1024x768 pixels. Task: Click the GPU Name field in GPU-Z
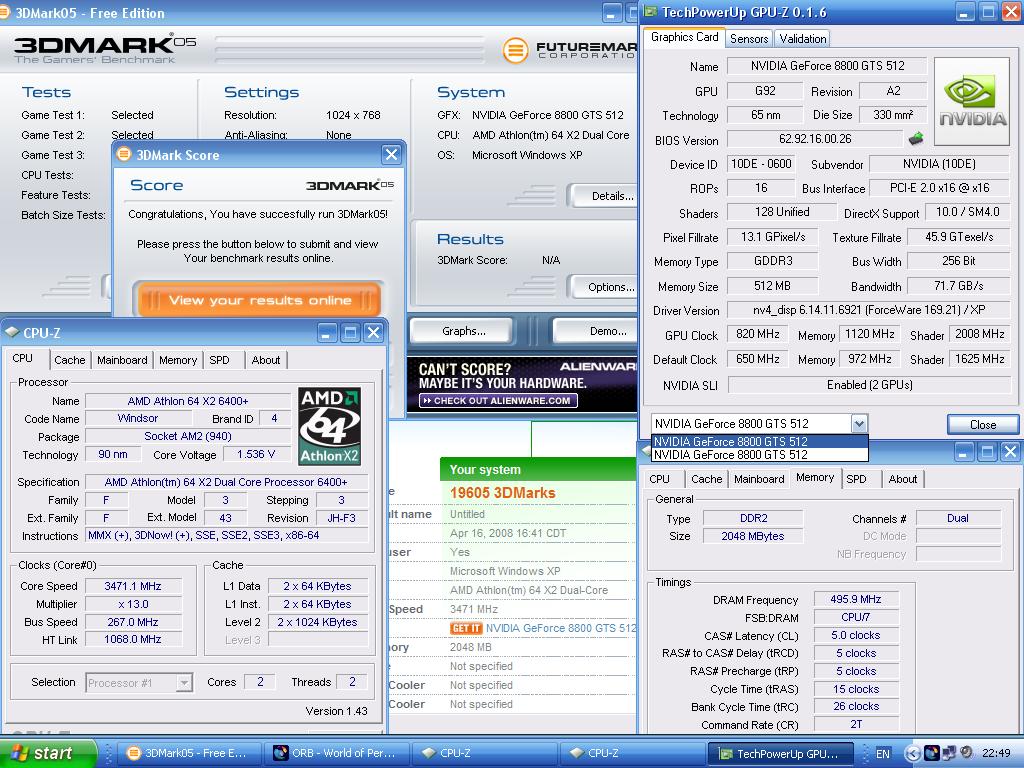[827, 66]
